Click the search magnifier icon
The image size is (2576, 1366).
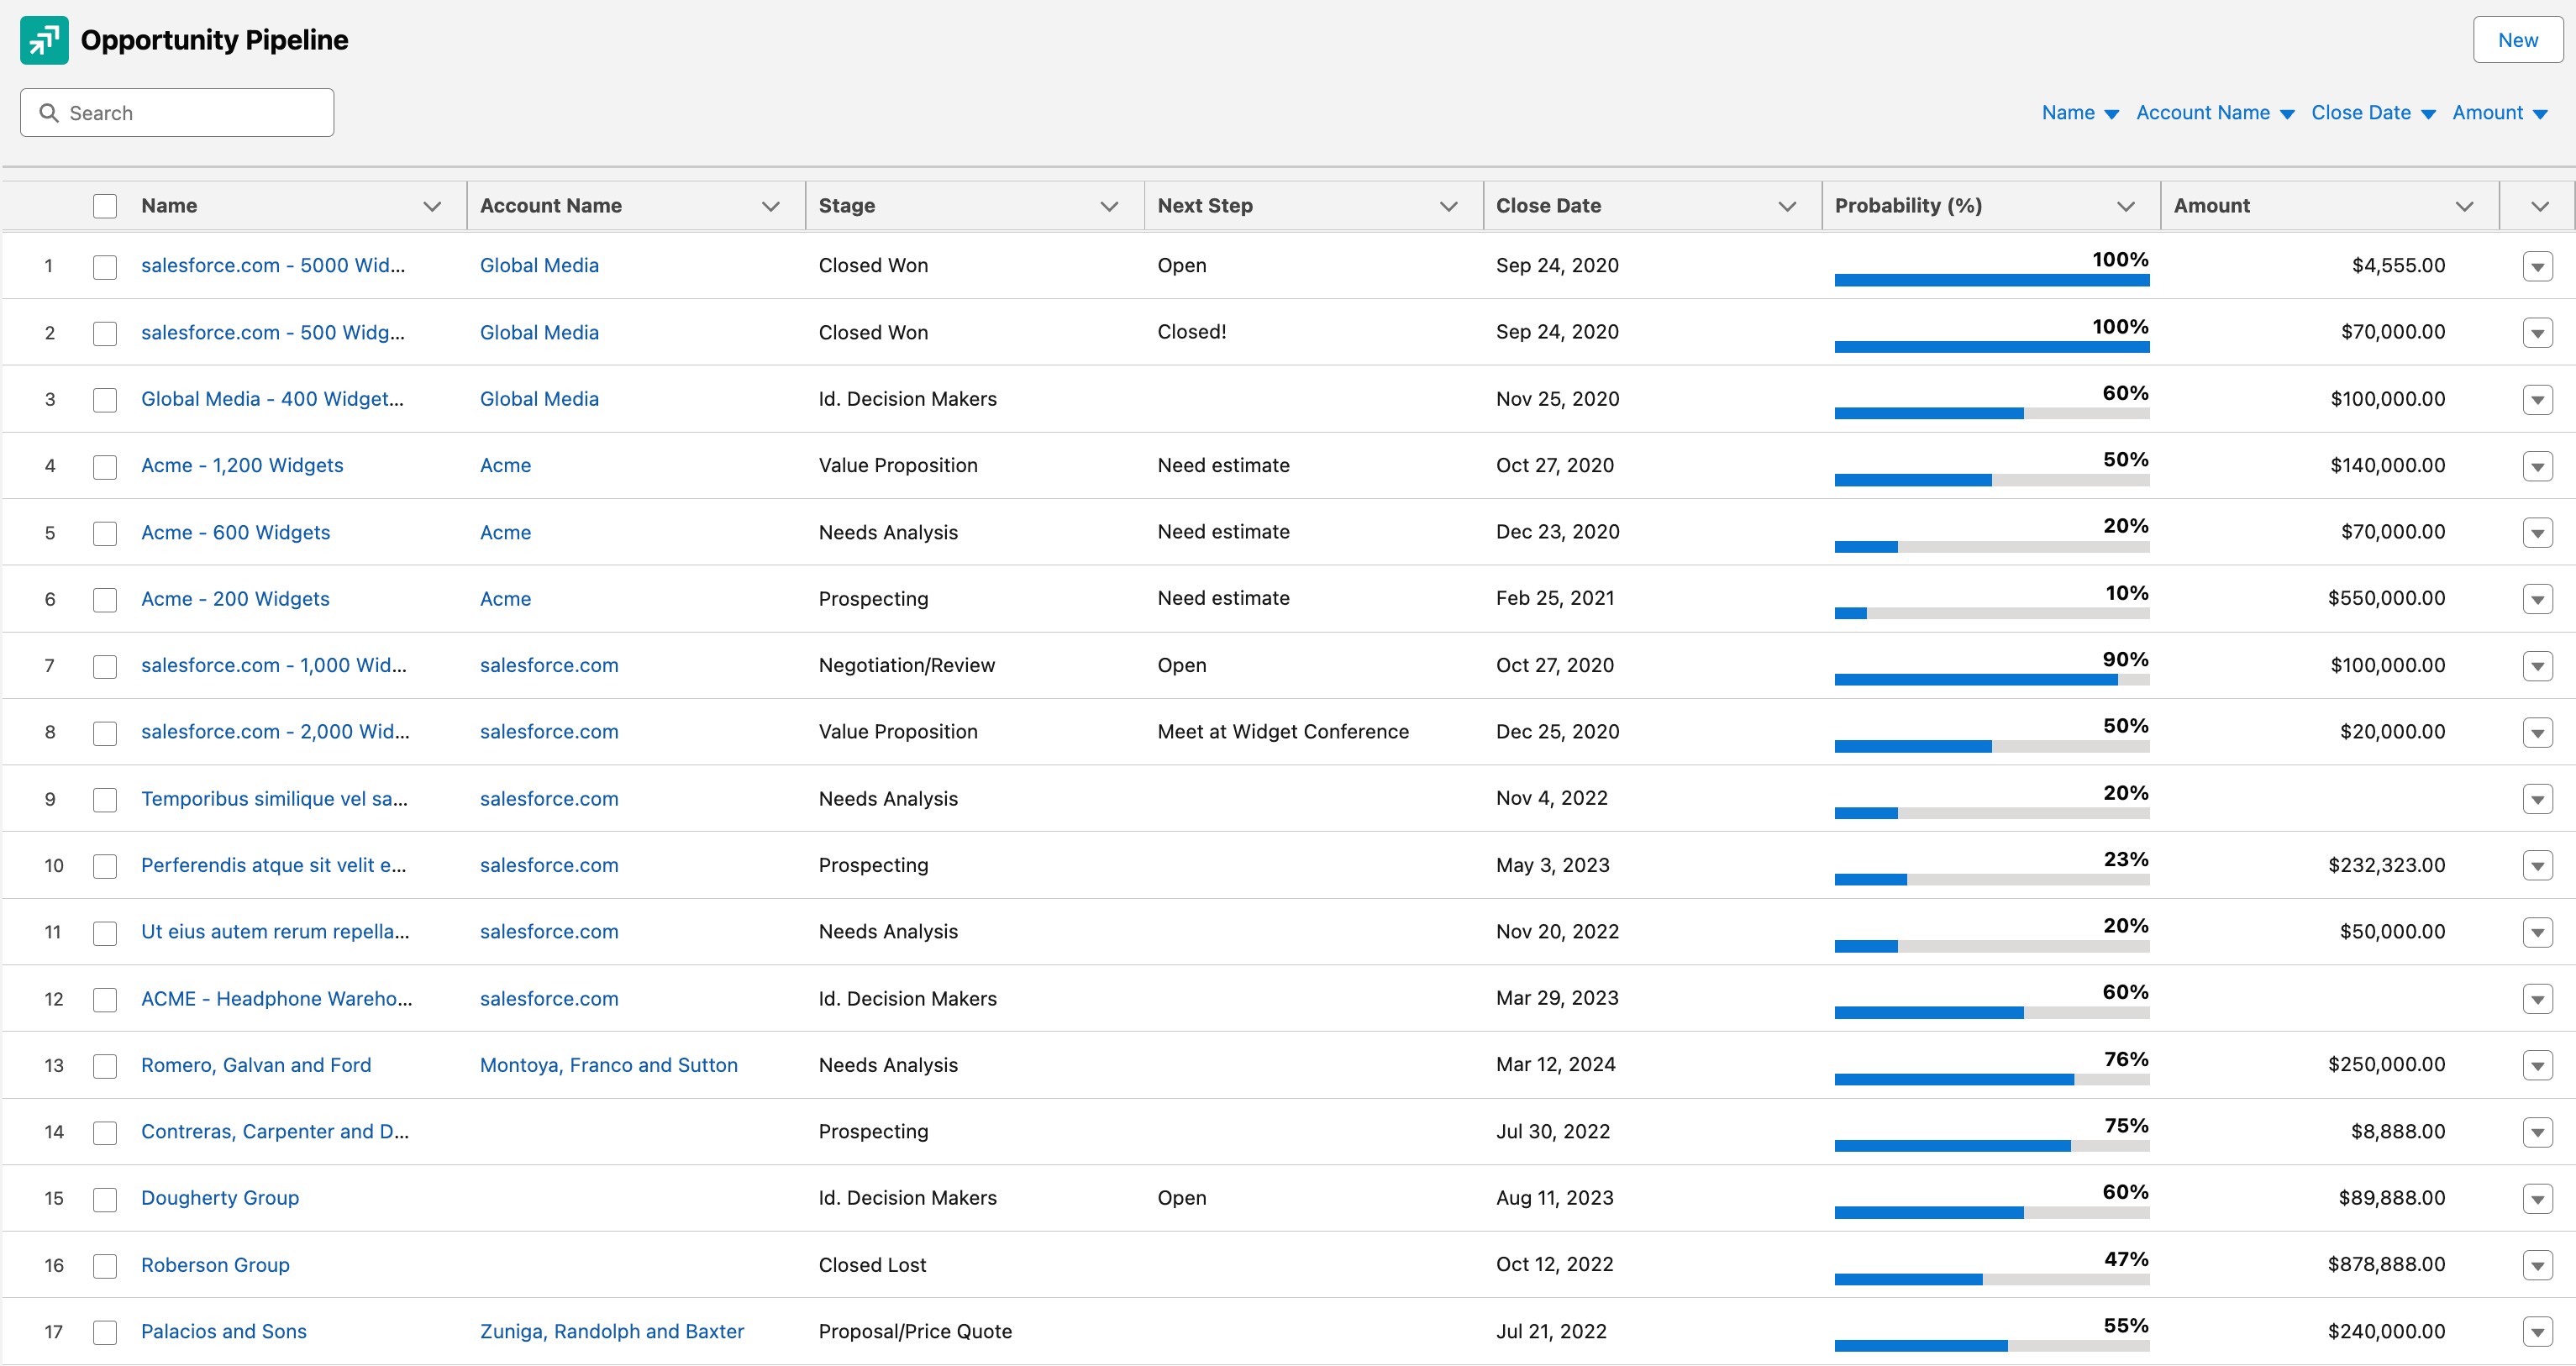(x=48, y=113)
